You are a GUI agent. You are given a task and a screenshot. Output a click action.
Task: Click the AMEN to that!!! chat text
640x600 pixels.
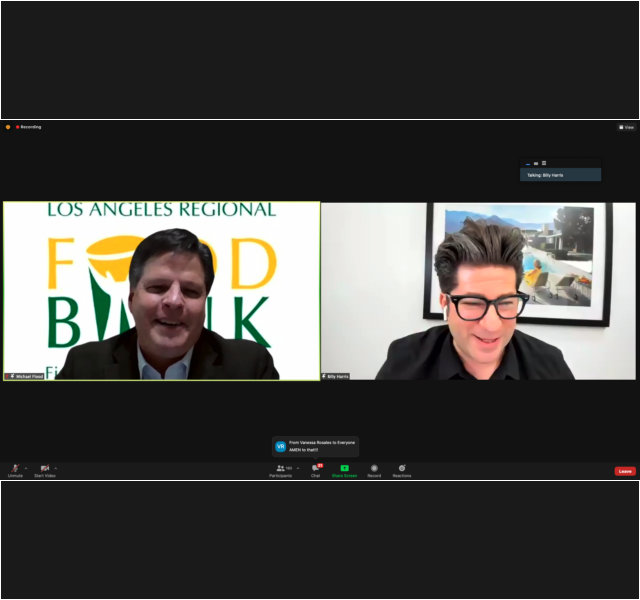point(303,450)
